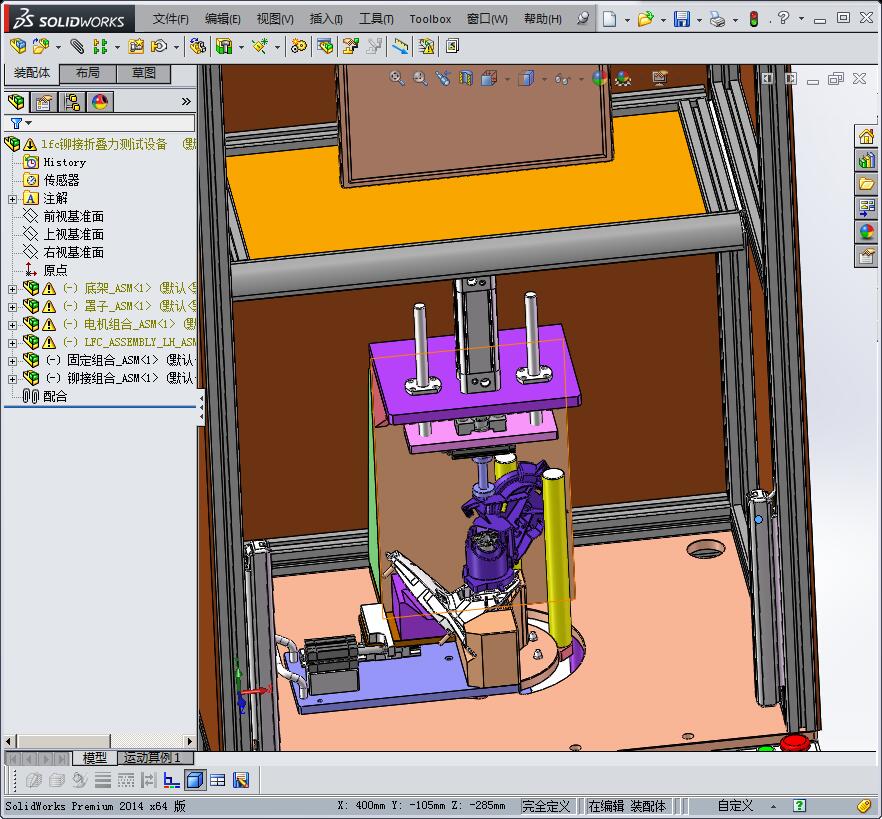Click the View Settings monitor icon
The image size is (882, 819).
[659, 78]
